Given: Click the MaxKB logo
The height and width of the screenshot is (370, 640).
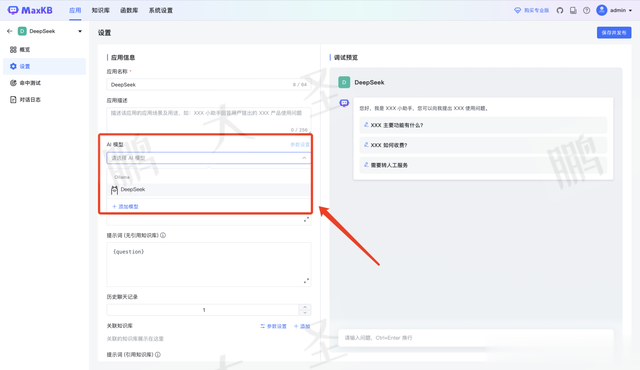Looking at the screenshot, I should pyautogui.click(x=30, y=10).
